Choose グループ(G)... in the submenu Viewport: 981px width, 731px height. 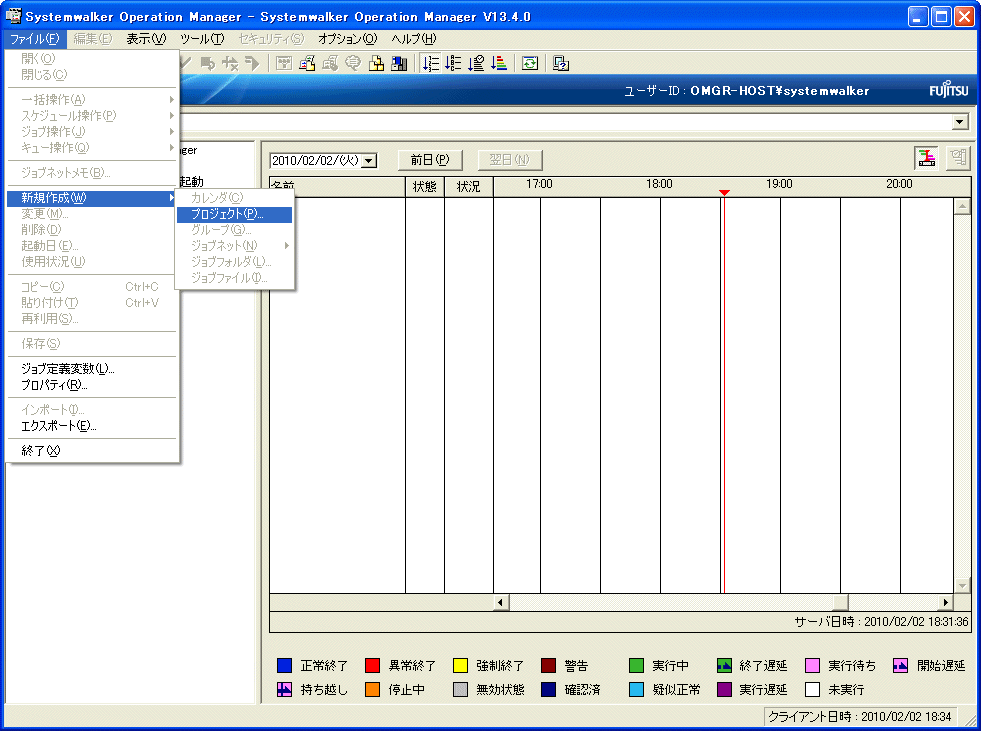235,230
